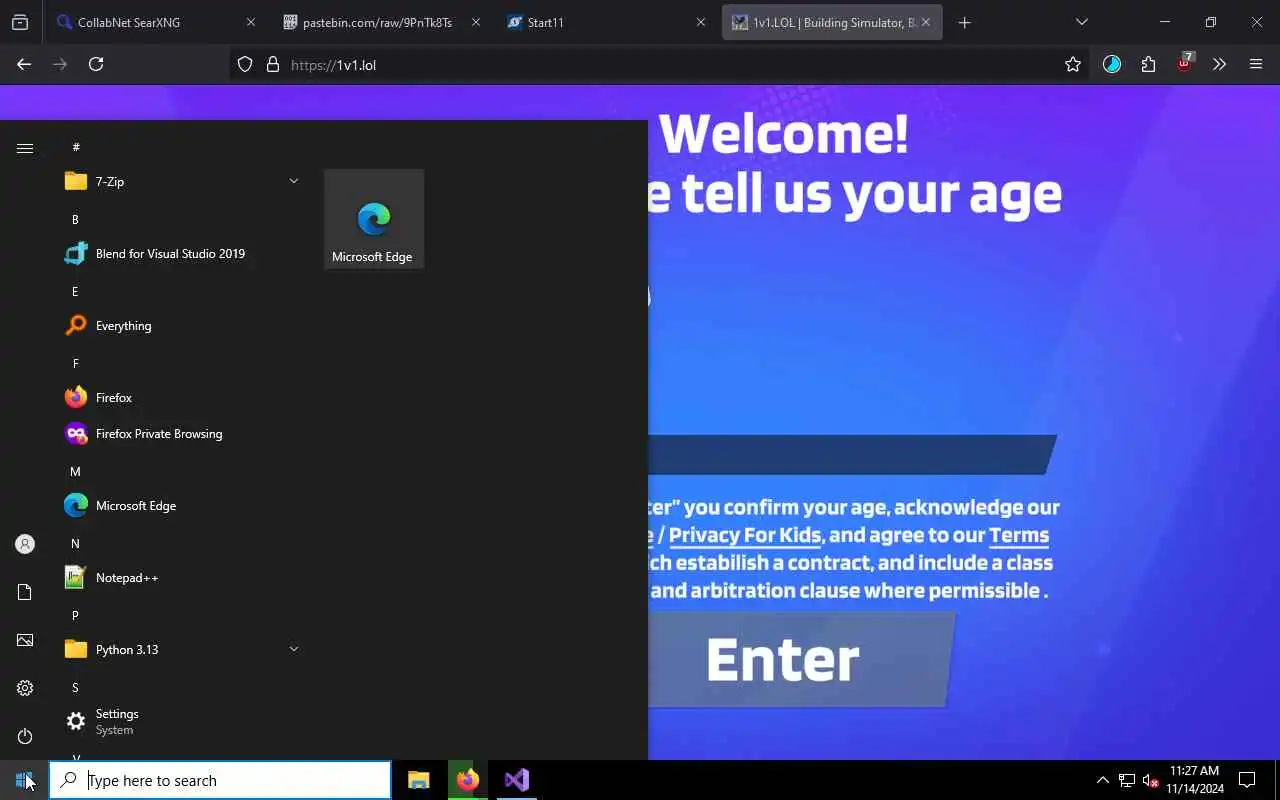This screenshot has width=1280, height=800.
Task: Click the letter F group header
Action: coord(75,363)
